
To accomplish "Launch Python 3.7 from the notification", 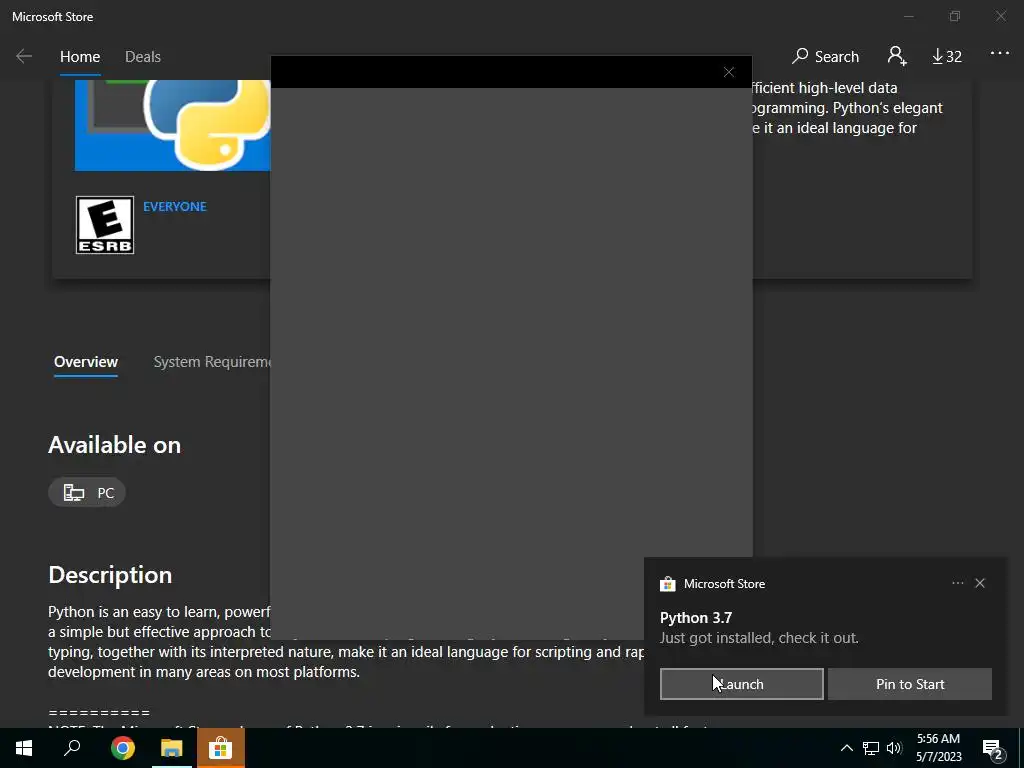I will 741,684.
